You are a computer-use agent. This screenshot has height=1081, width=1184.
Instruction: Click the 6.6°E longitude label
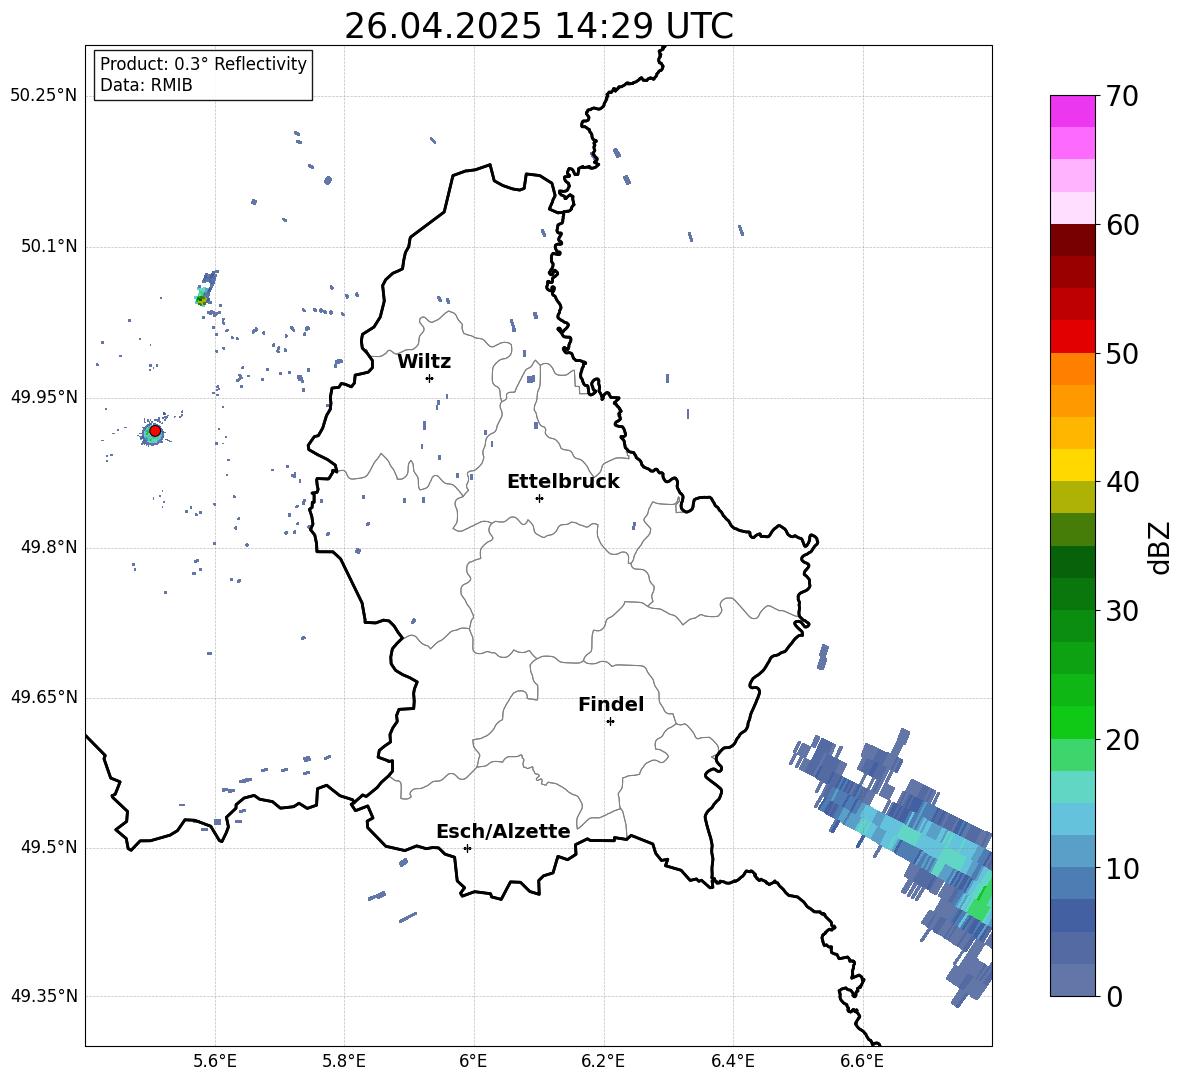pos(862,1061)
